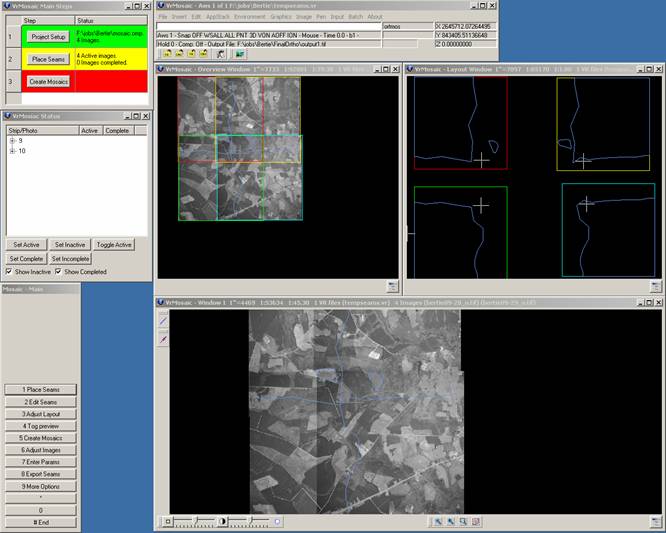Click the fourth yellow icon in the main toolbar
The image size is (666, 533).
click(x=204, y=54)
